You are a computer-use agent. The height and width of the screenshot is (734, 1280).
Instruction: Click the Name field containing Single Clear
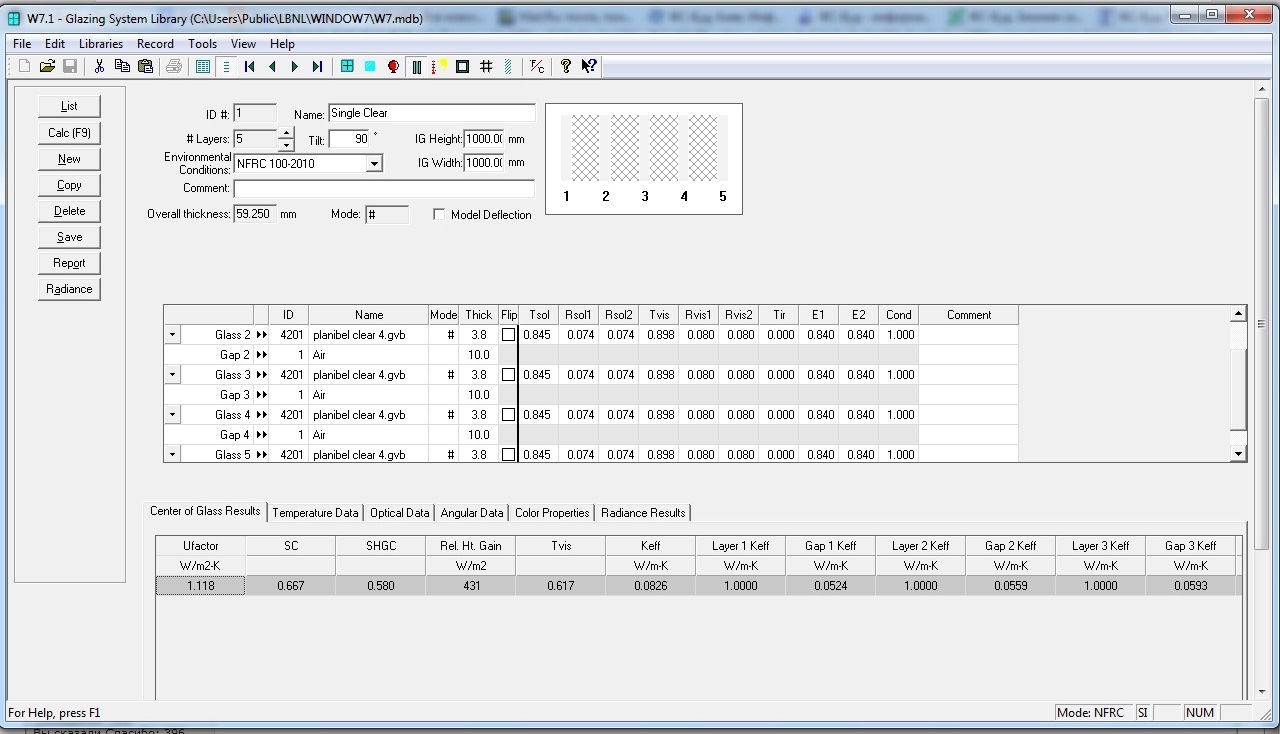(x=431, y=113)
